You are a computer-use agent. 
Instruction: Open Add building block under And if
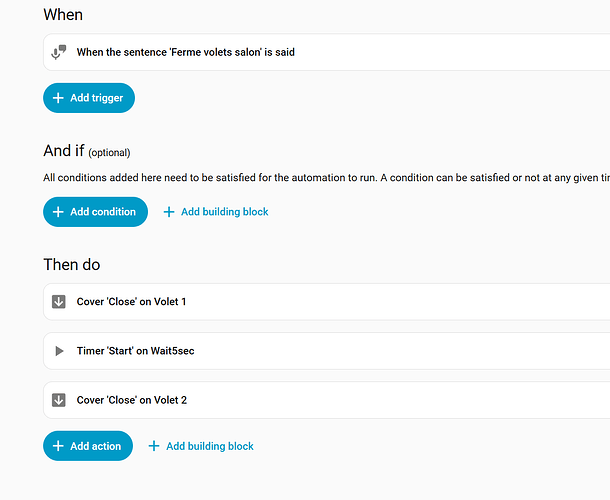point(224,212)
